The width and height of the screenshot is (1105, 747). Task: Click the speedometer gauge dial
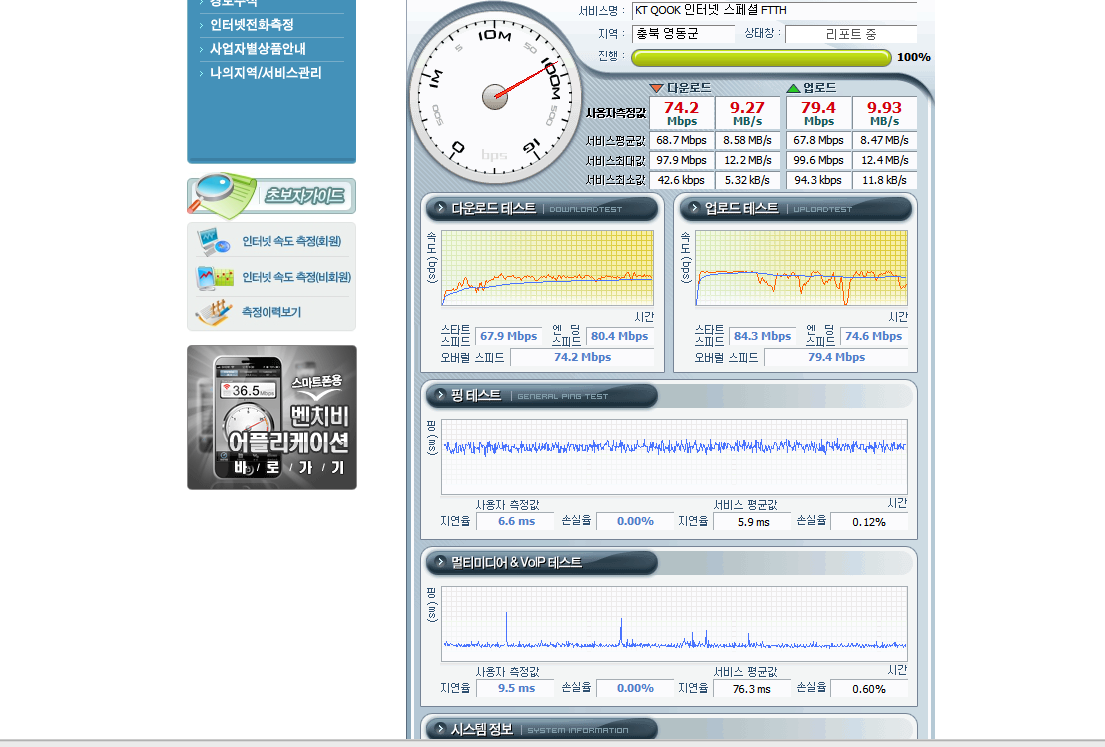[x=495, y=97]
